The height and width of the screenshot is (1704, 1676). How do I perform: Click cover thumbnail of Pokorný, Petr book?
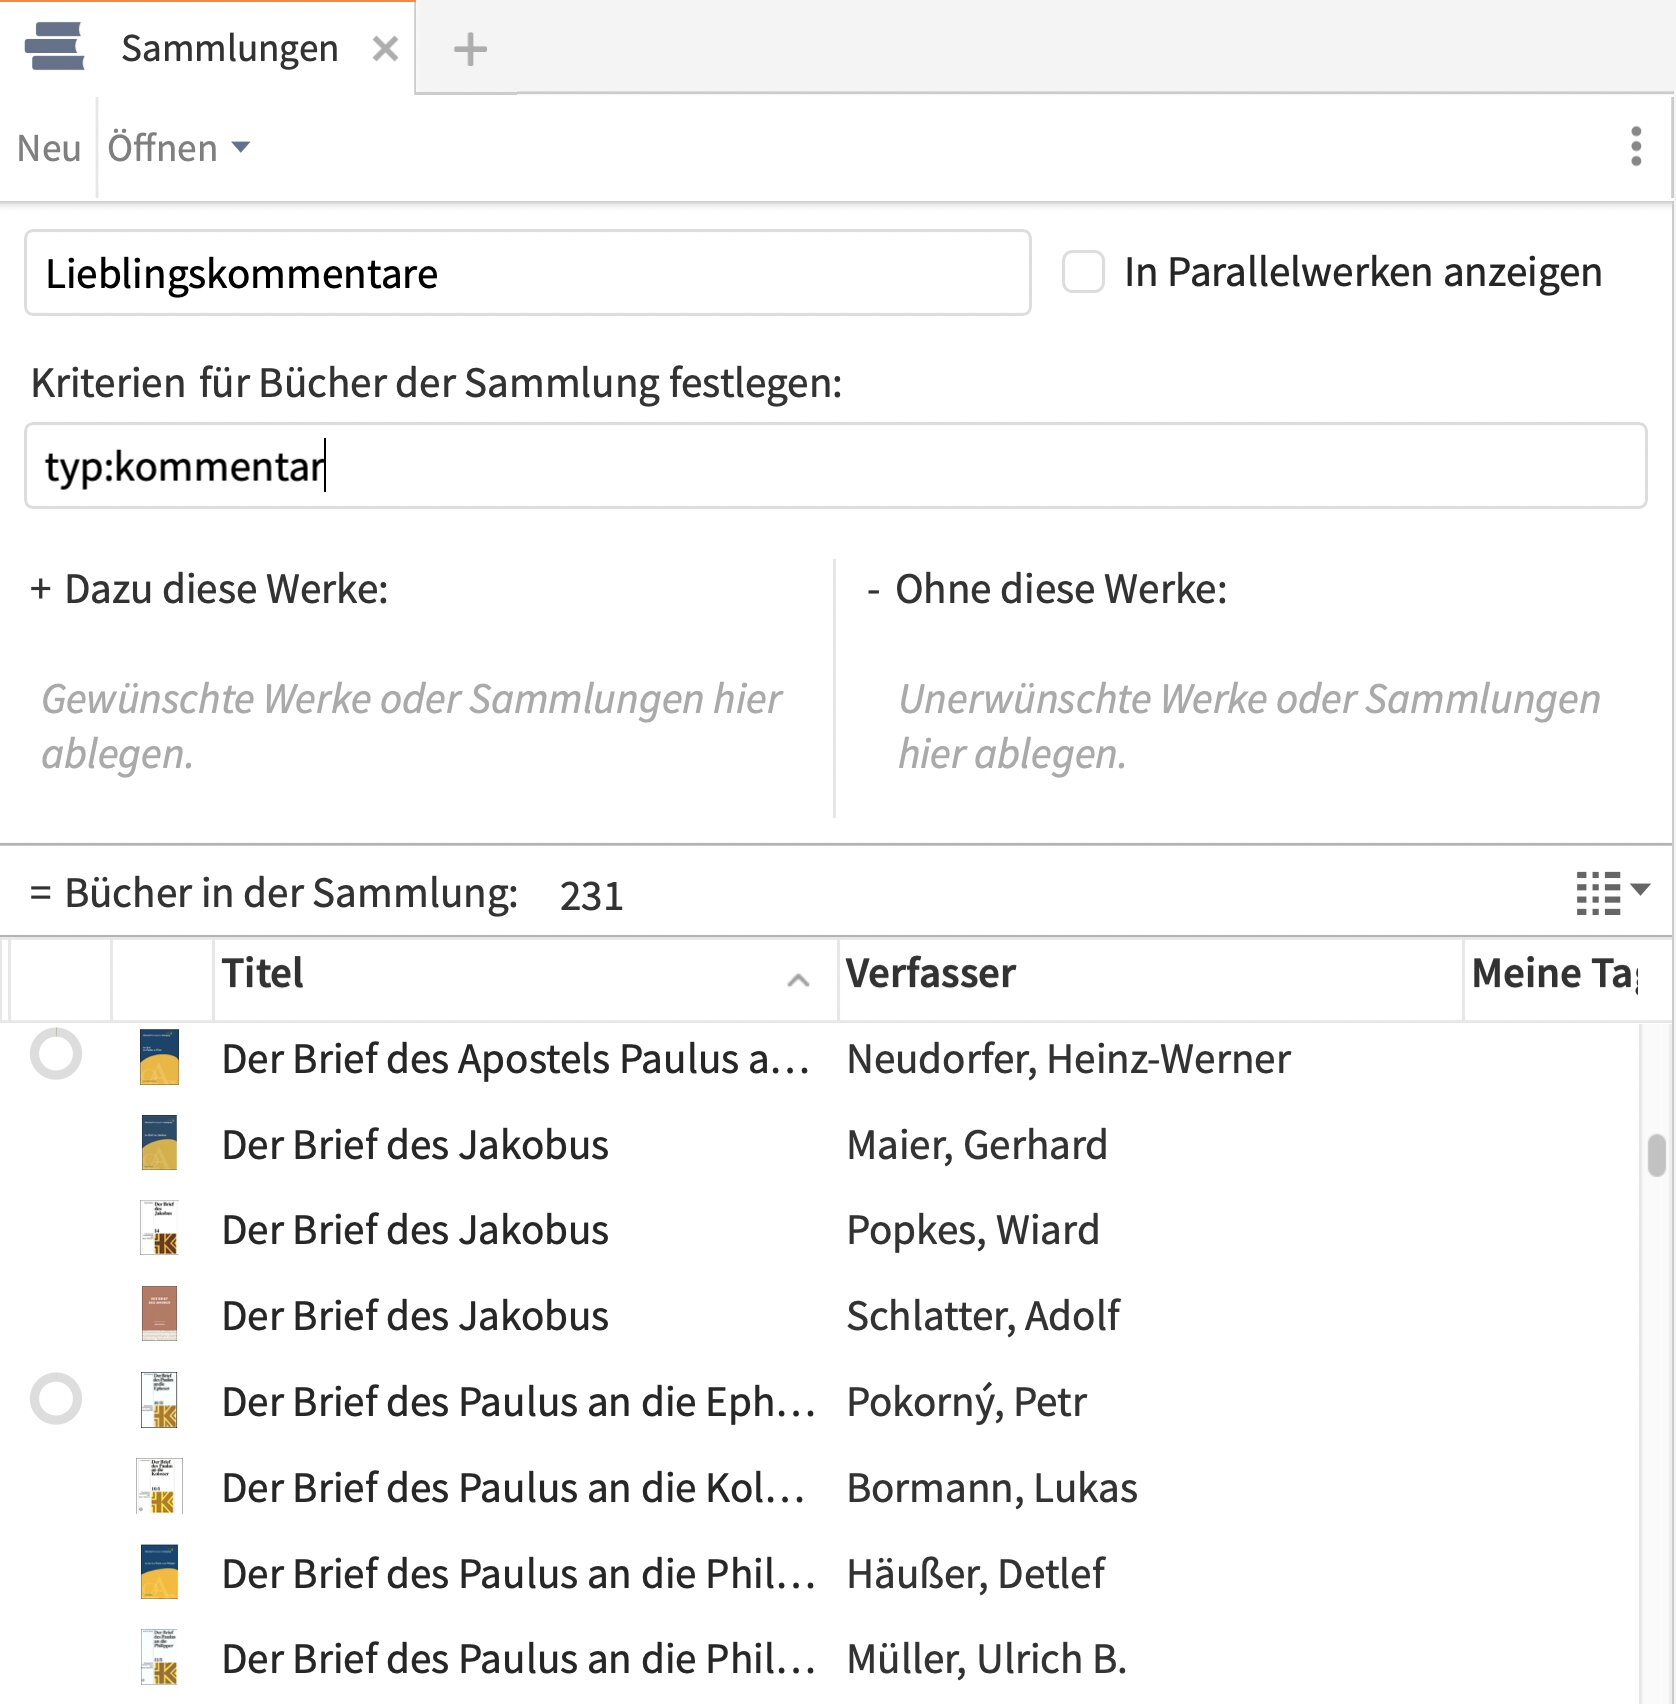159,1400
